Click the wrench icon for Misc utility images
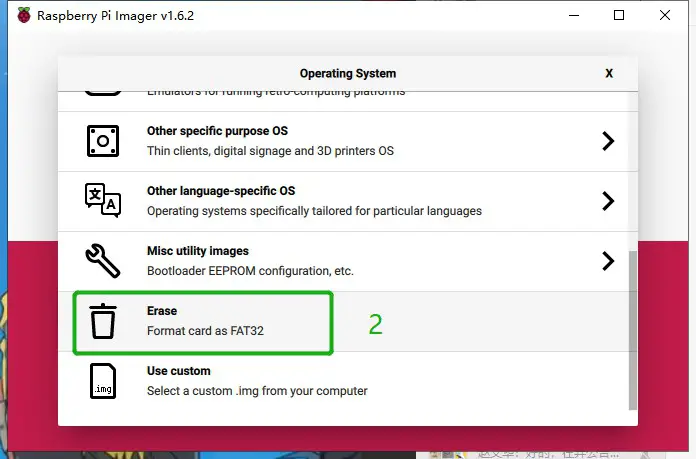This screenshot has height=459, width=696. point(103,261)
